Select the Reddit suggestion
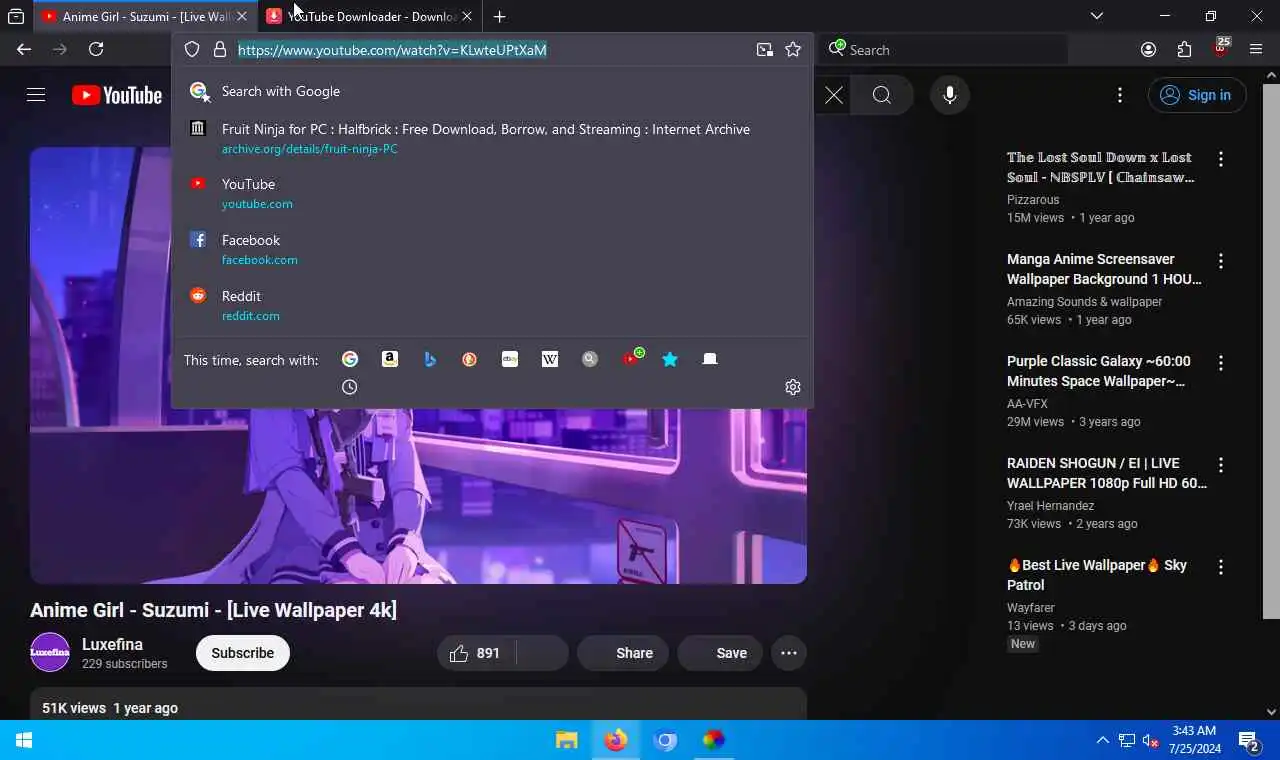 [x=492, y=305]
